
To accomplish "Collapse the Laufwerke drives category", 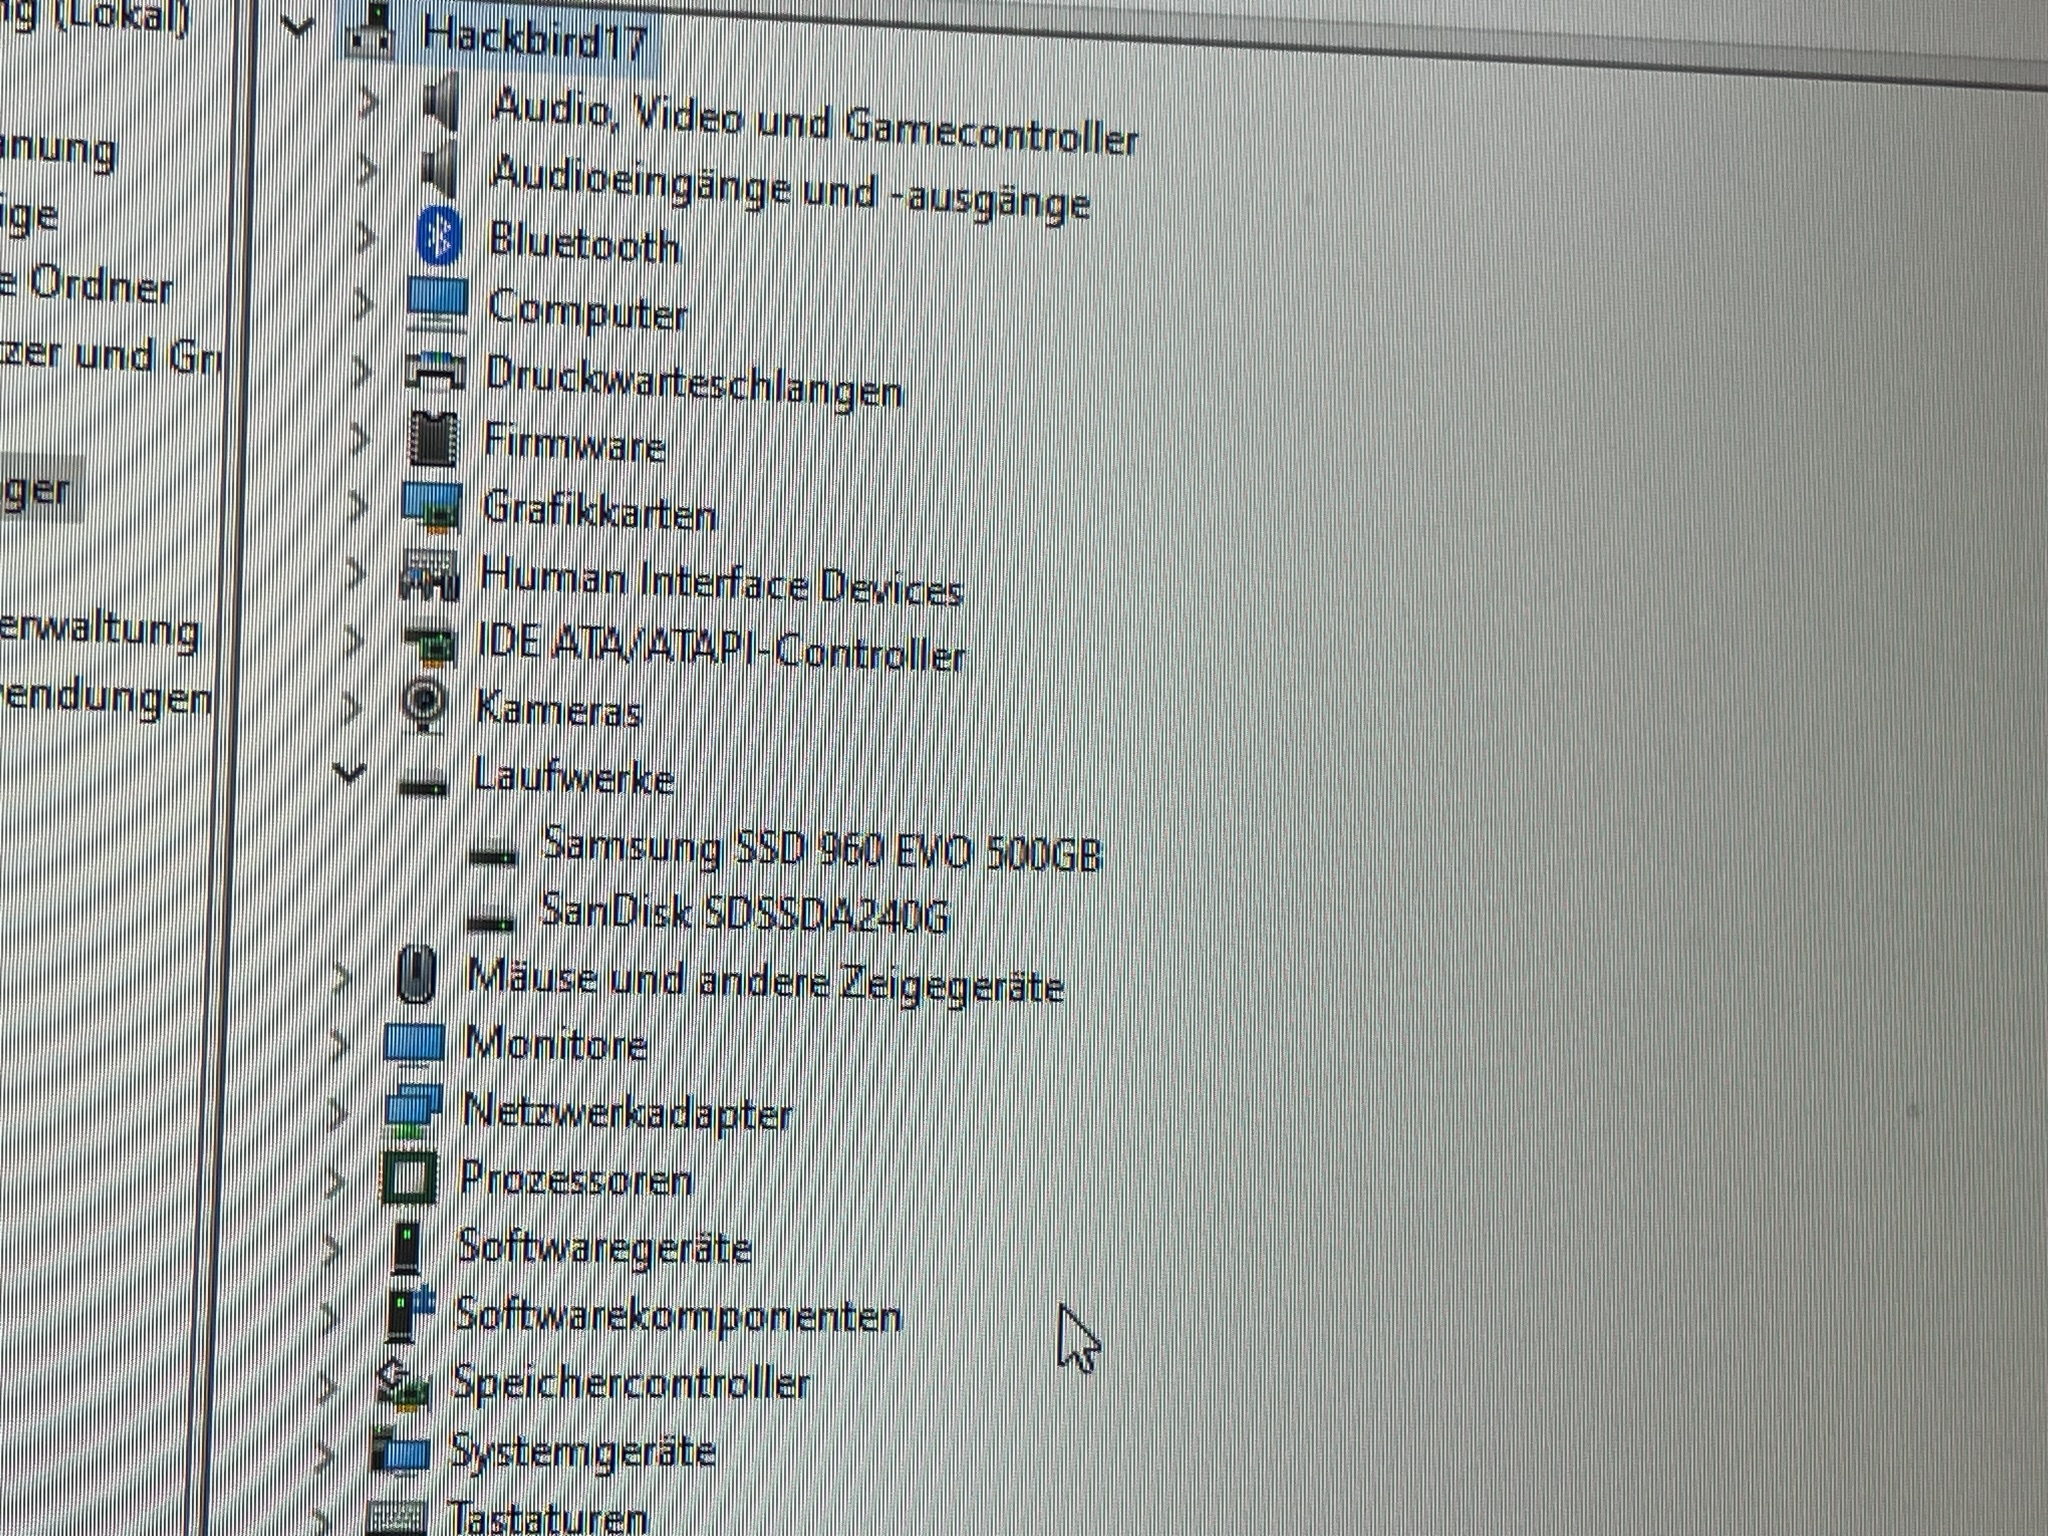I will (x=349, y=773).
